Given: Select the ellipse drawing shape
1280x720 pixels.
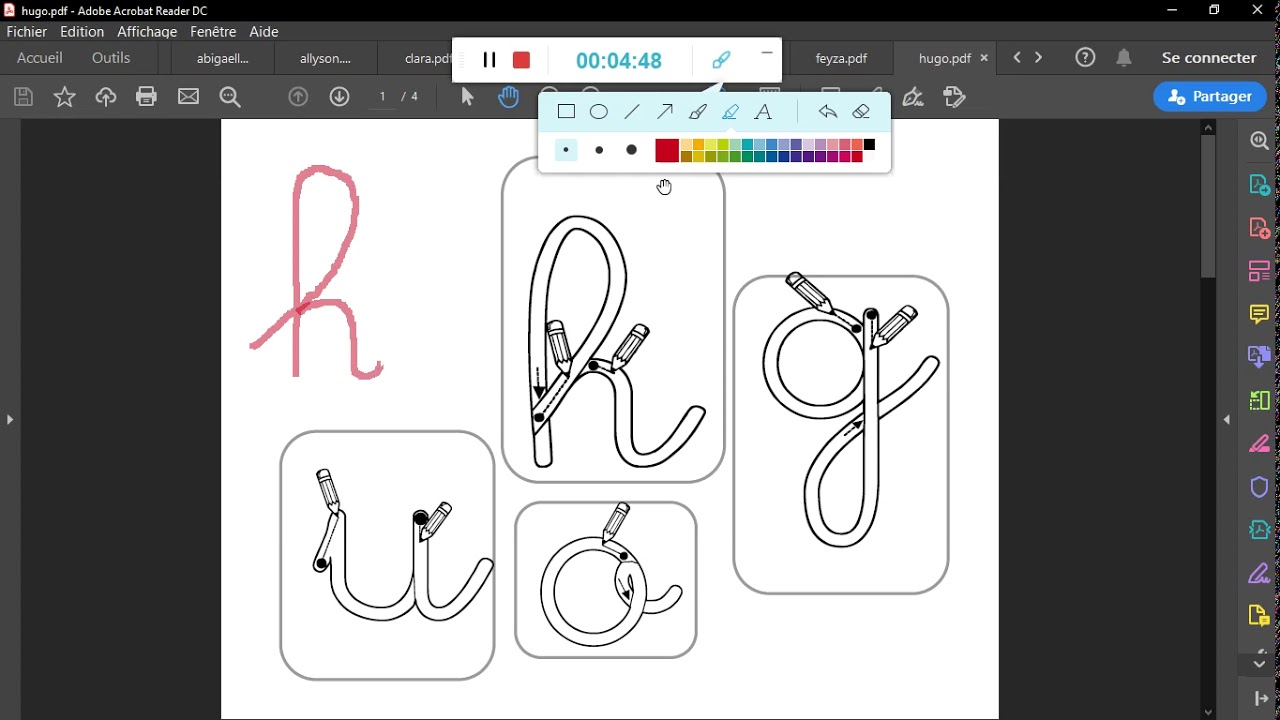Looking at the screenshot, I should (599, 112).
